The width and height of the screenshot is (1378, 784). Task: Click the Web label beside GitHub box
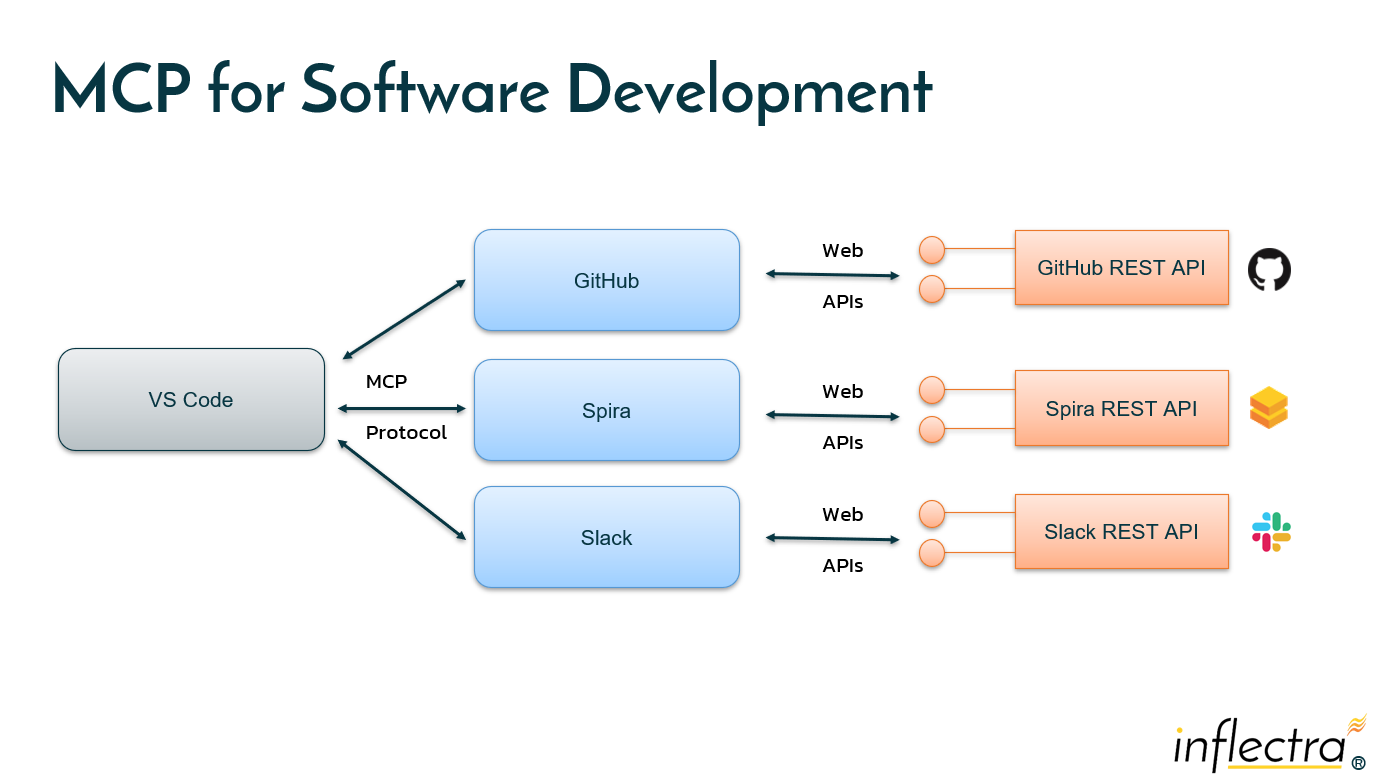[842, 251]
